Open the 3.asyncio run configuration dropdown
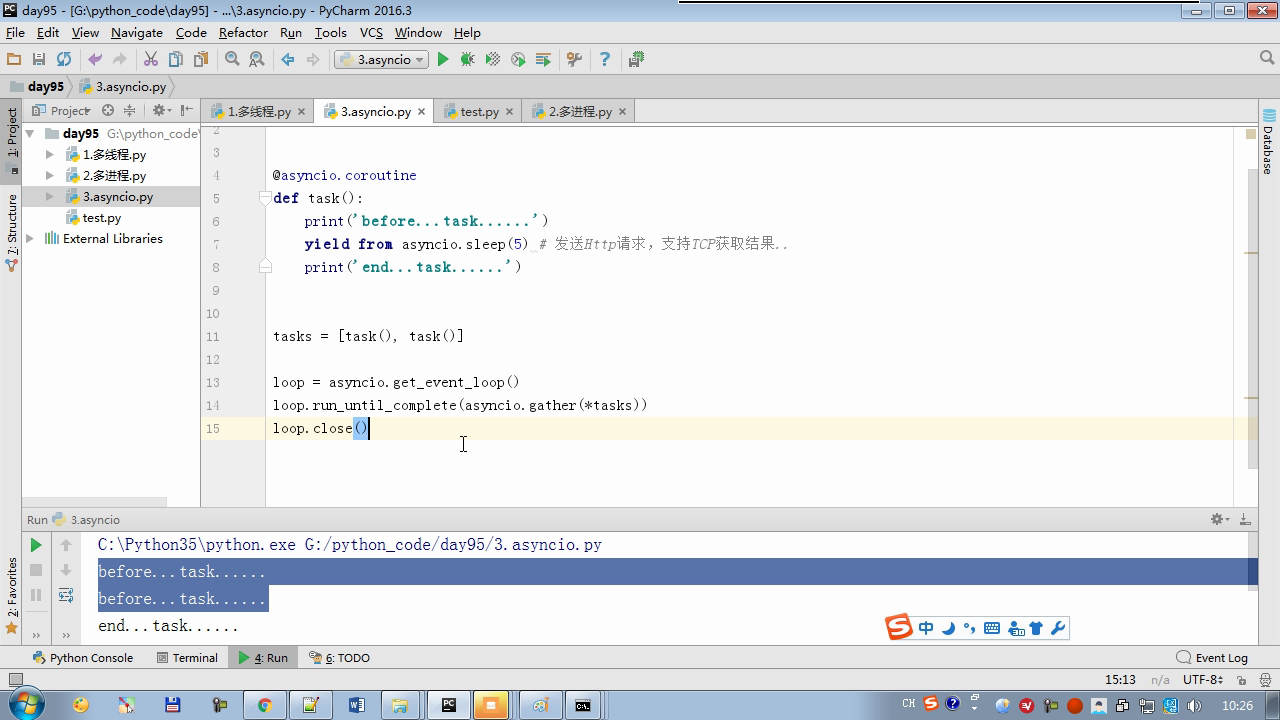The height and width of the screenshot is (720, 1280). point(381,60)
